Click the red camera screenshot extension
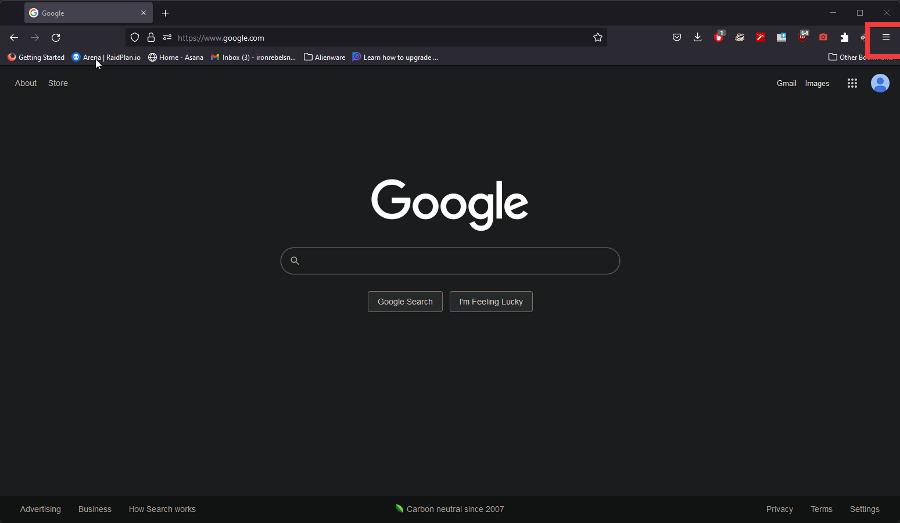Viewport: 900px width, 523px height. [x=823, y=37]
